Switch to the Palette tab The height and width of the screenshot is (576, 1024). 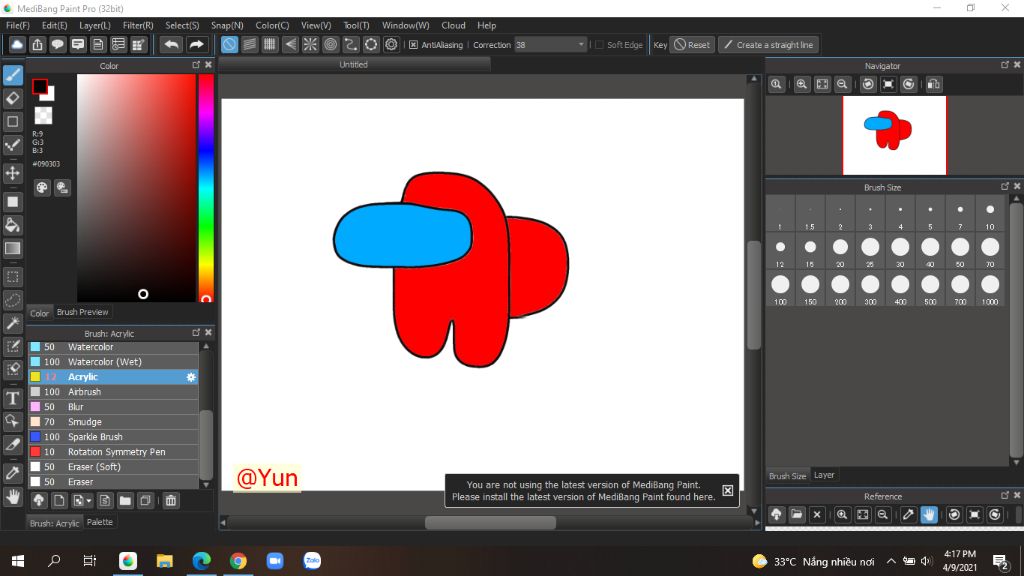100,522
